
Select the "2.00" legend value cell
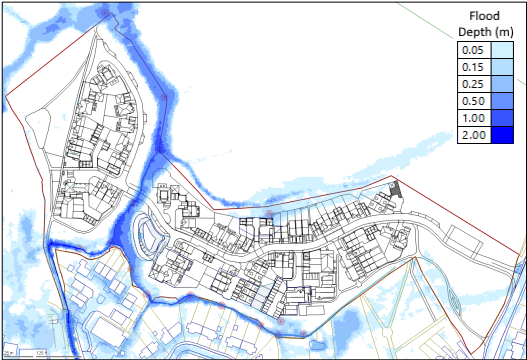(474, 135)
